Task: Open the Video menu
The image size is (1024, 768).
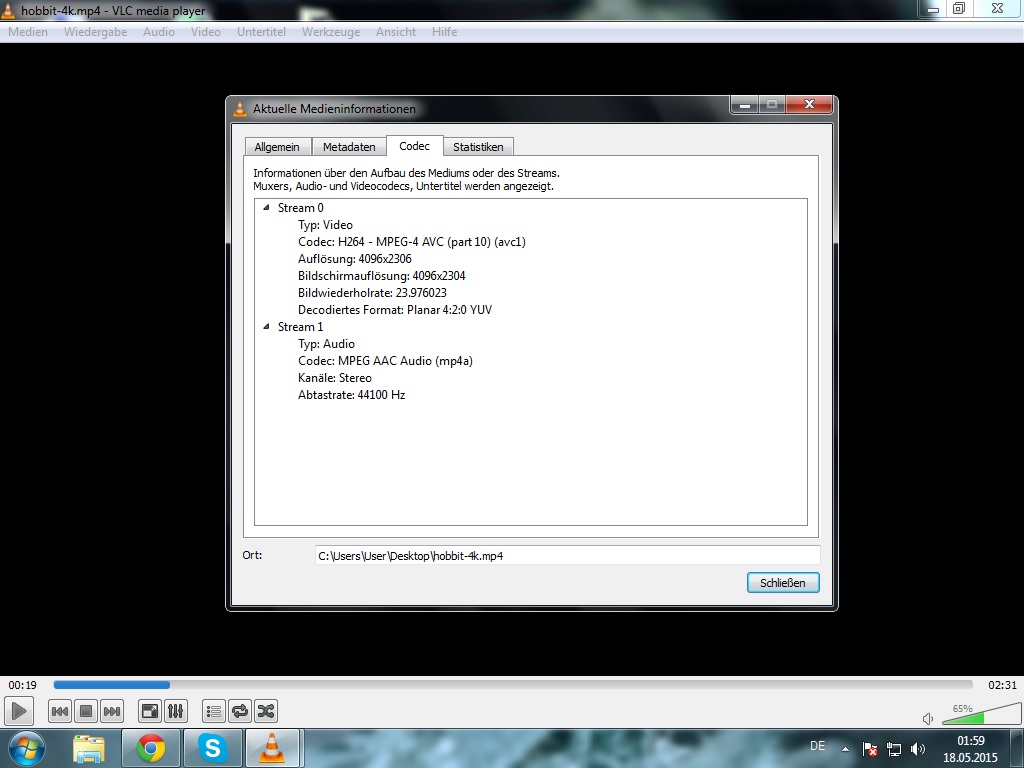Action: 206,31
